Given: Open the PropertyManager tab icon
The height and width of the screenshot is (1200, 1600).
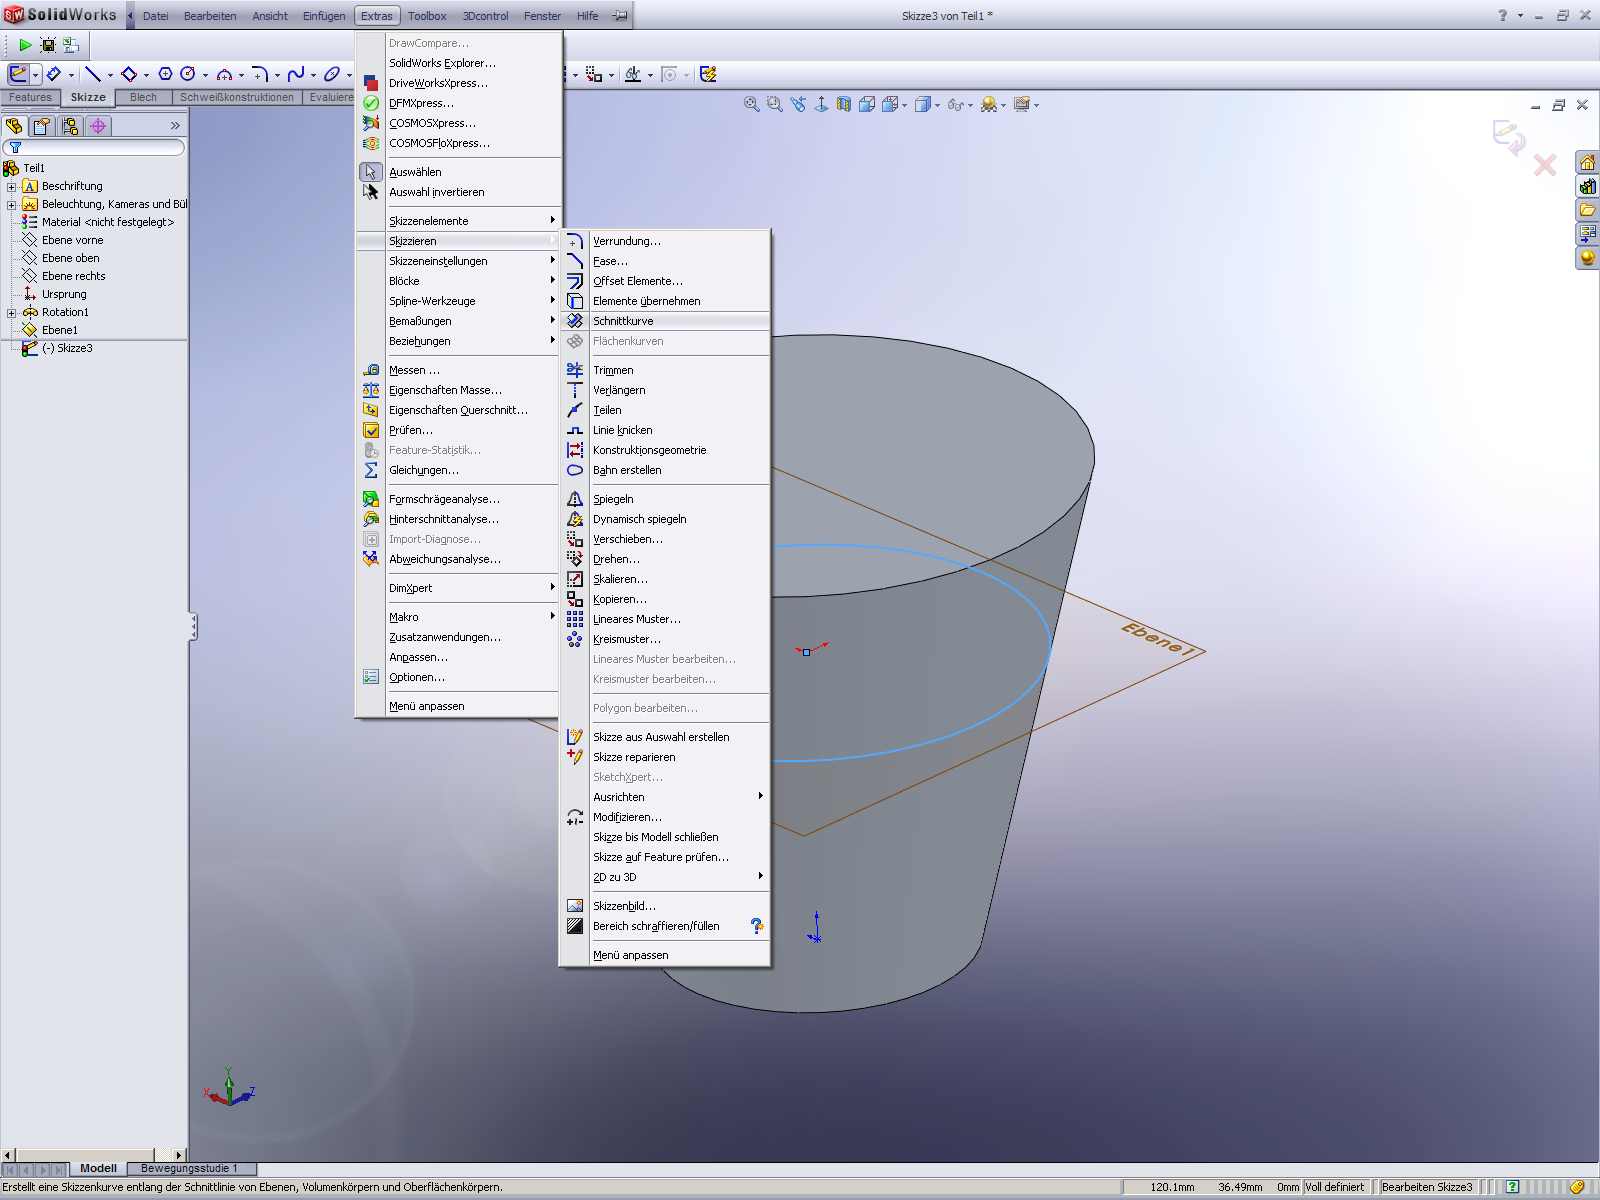Looking at the screenshot, I should click(41, 126).
